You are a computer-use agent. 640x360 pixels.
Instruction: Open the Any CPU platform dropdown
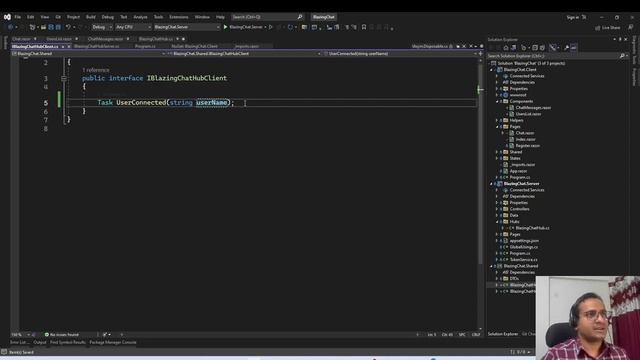click(x=133, y=27)
